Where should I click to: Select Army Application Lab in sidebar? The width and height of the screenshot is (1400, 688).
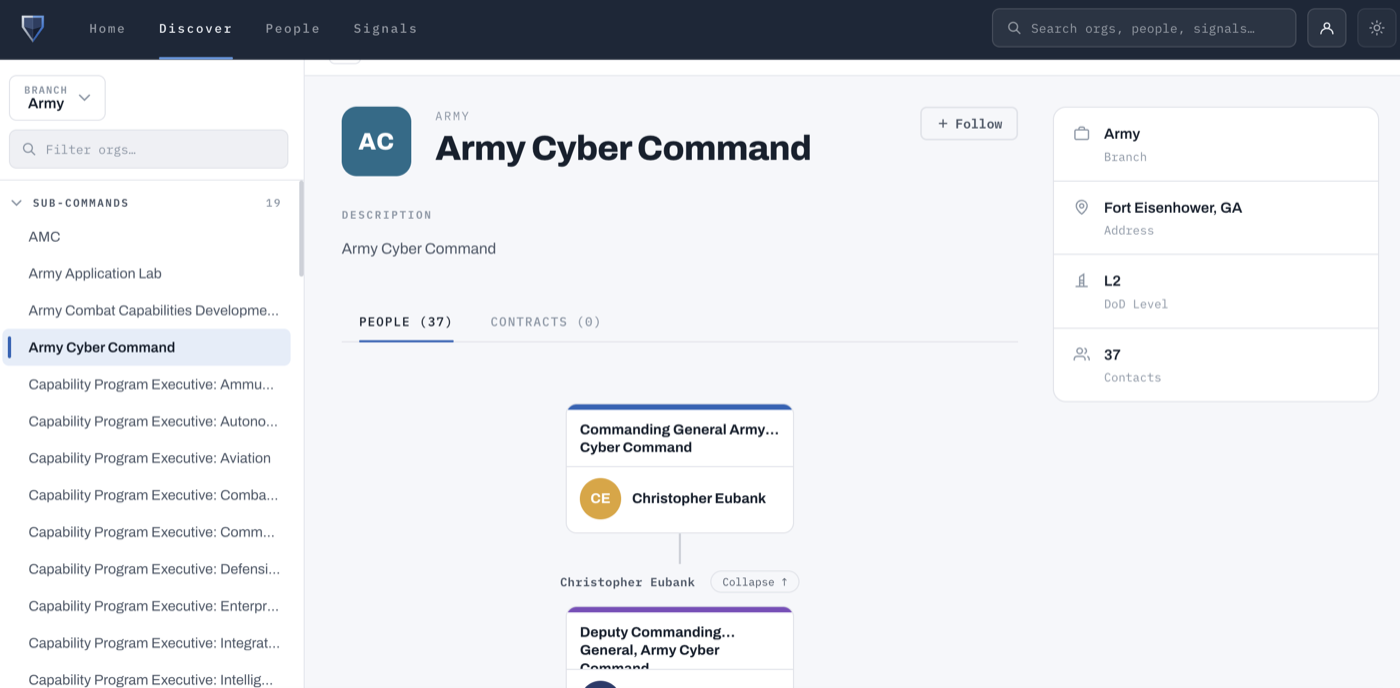pyautogui.click(x=95, y=273)
